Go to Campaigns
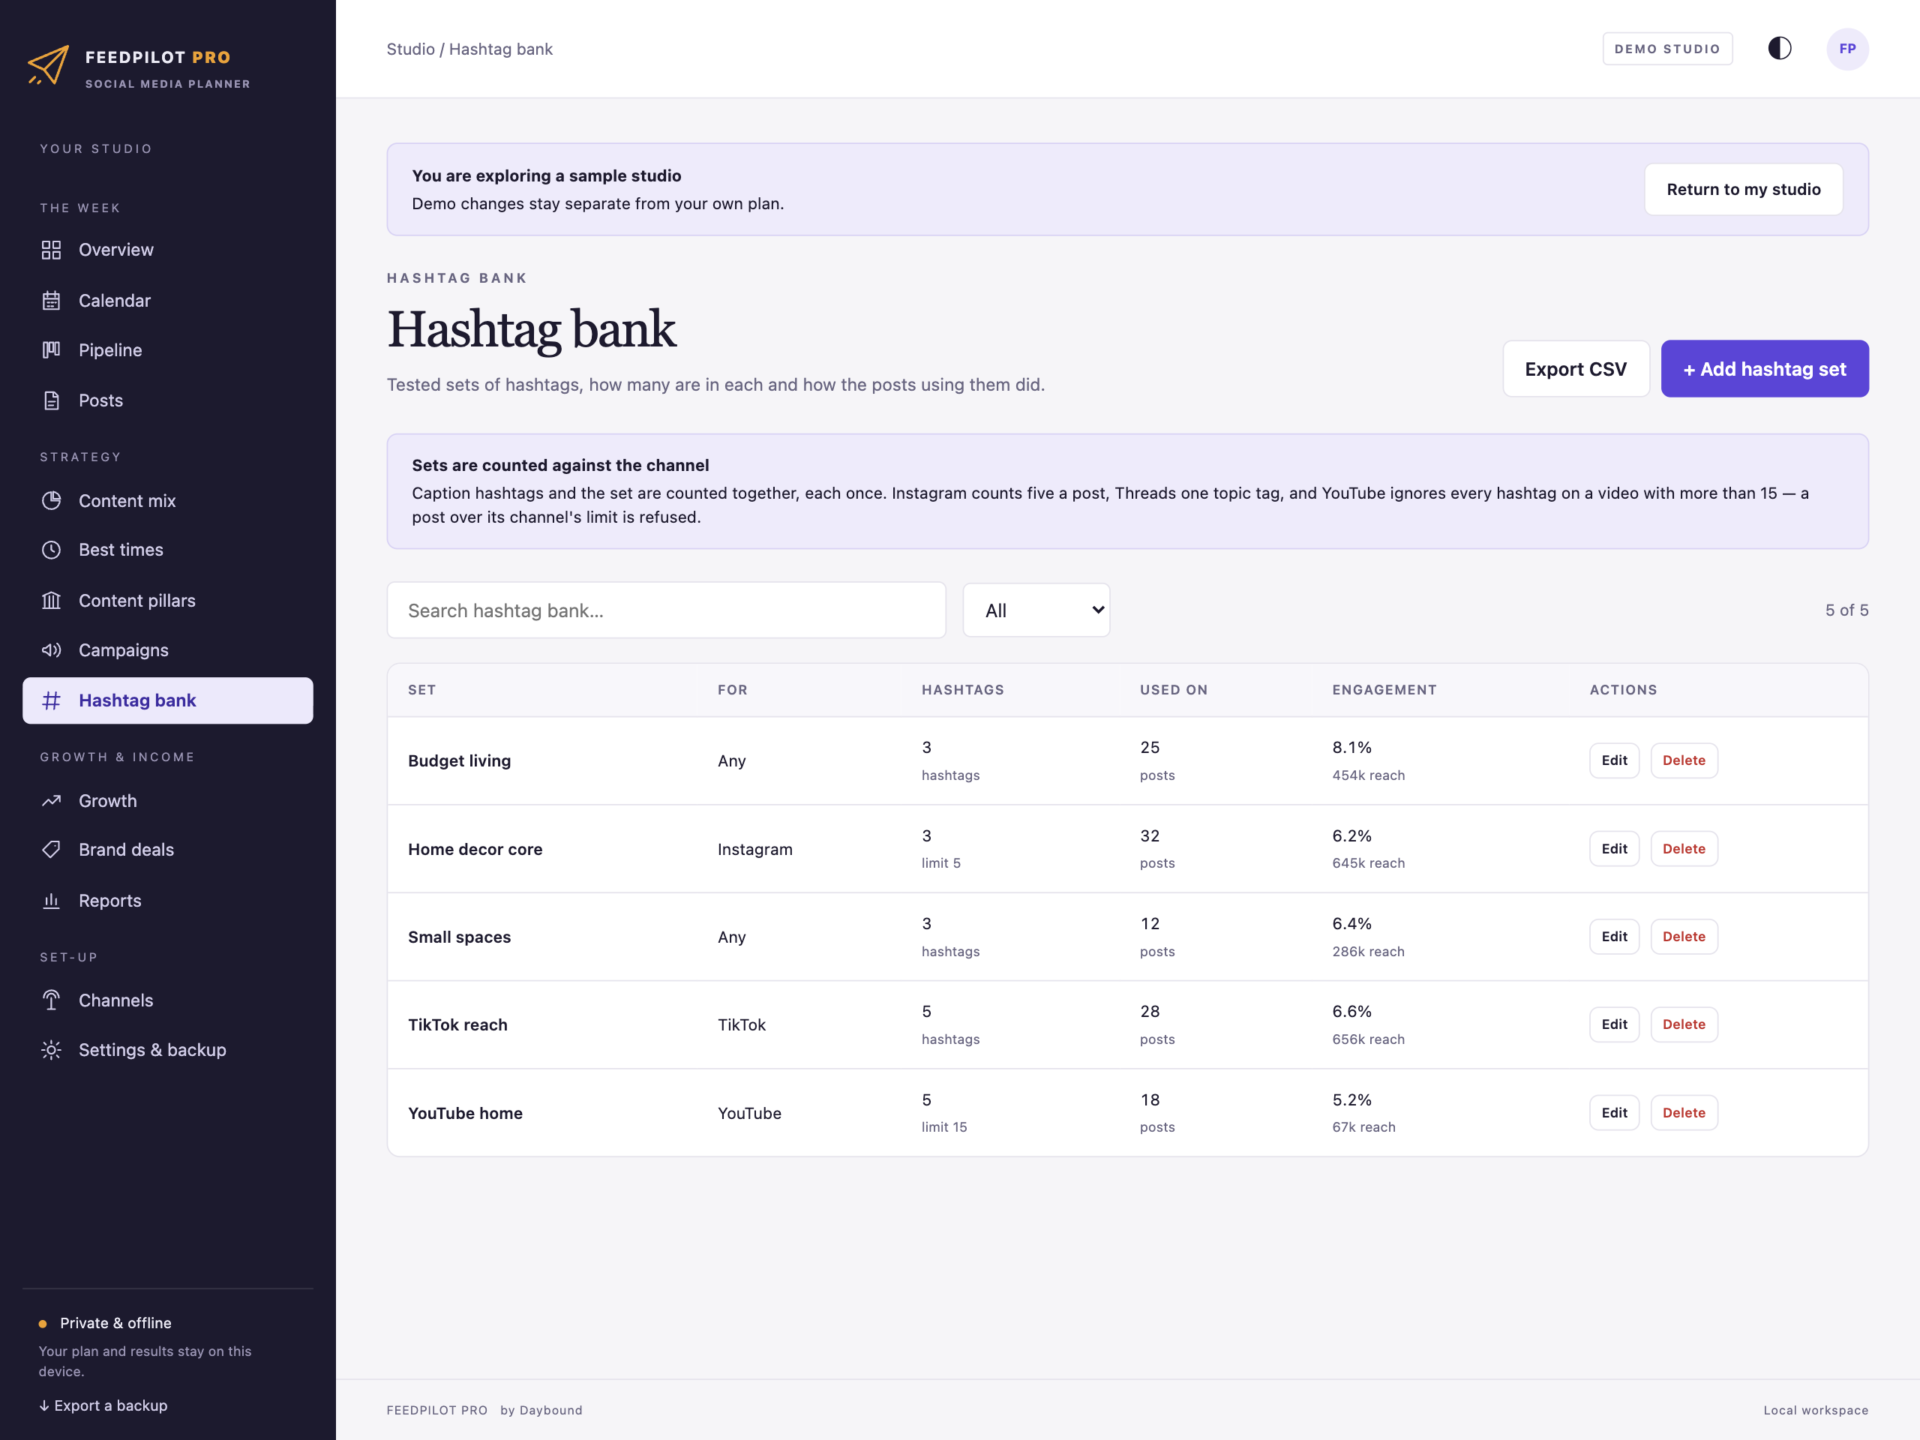Screen dimensions: 1920x1440 pyautogui.click(x=168, y=650)
